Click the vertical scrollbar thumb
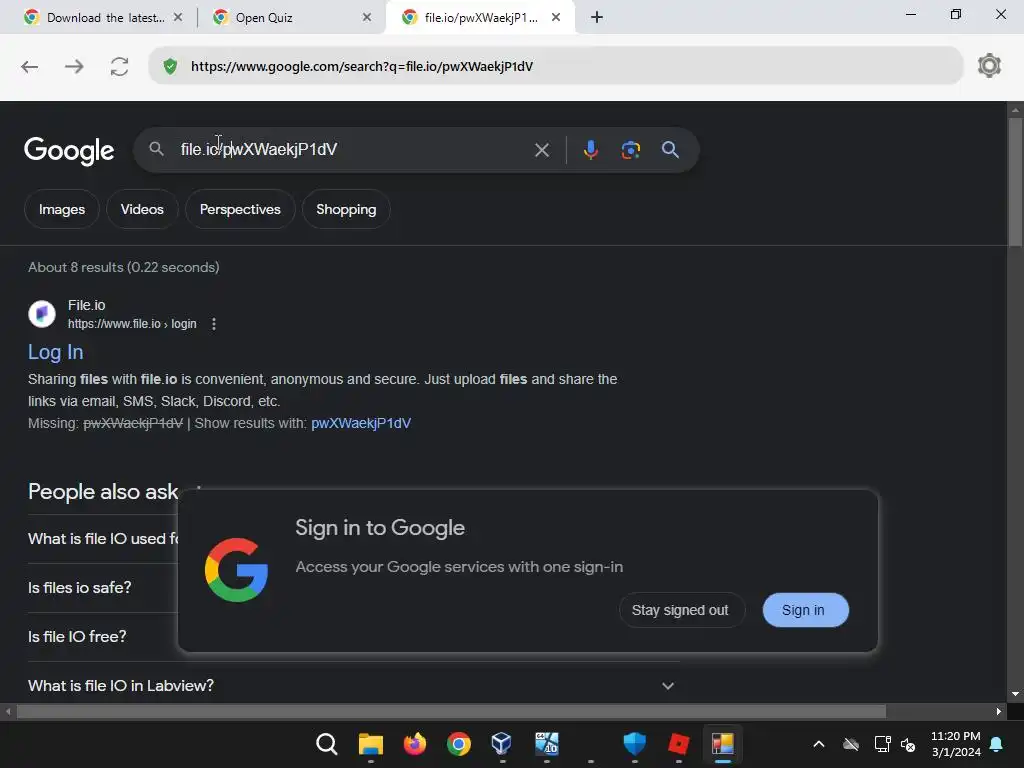Screen dimensions: 1024x768 point(1015,182)
